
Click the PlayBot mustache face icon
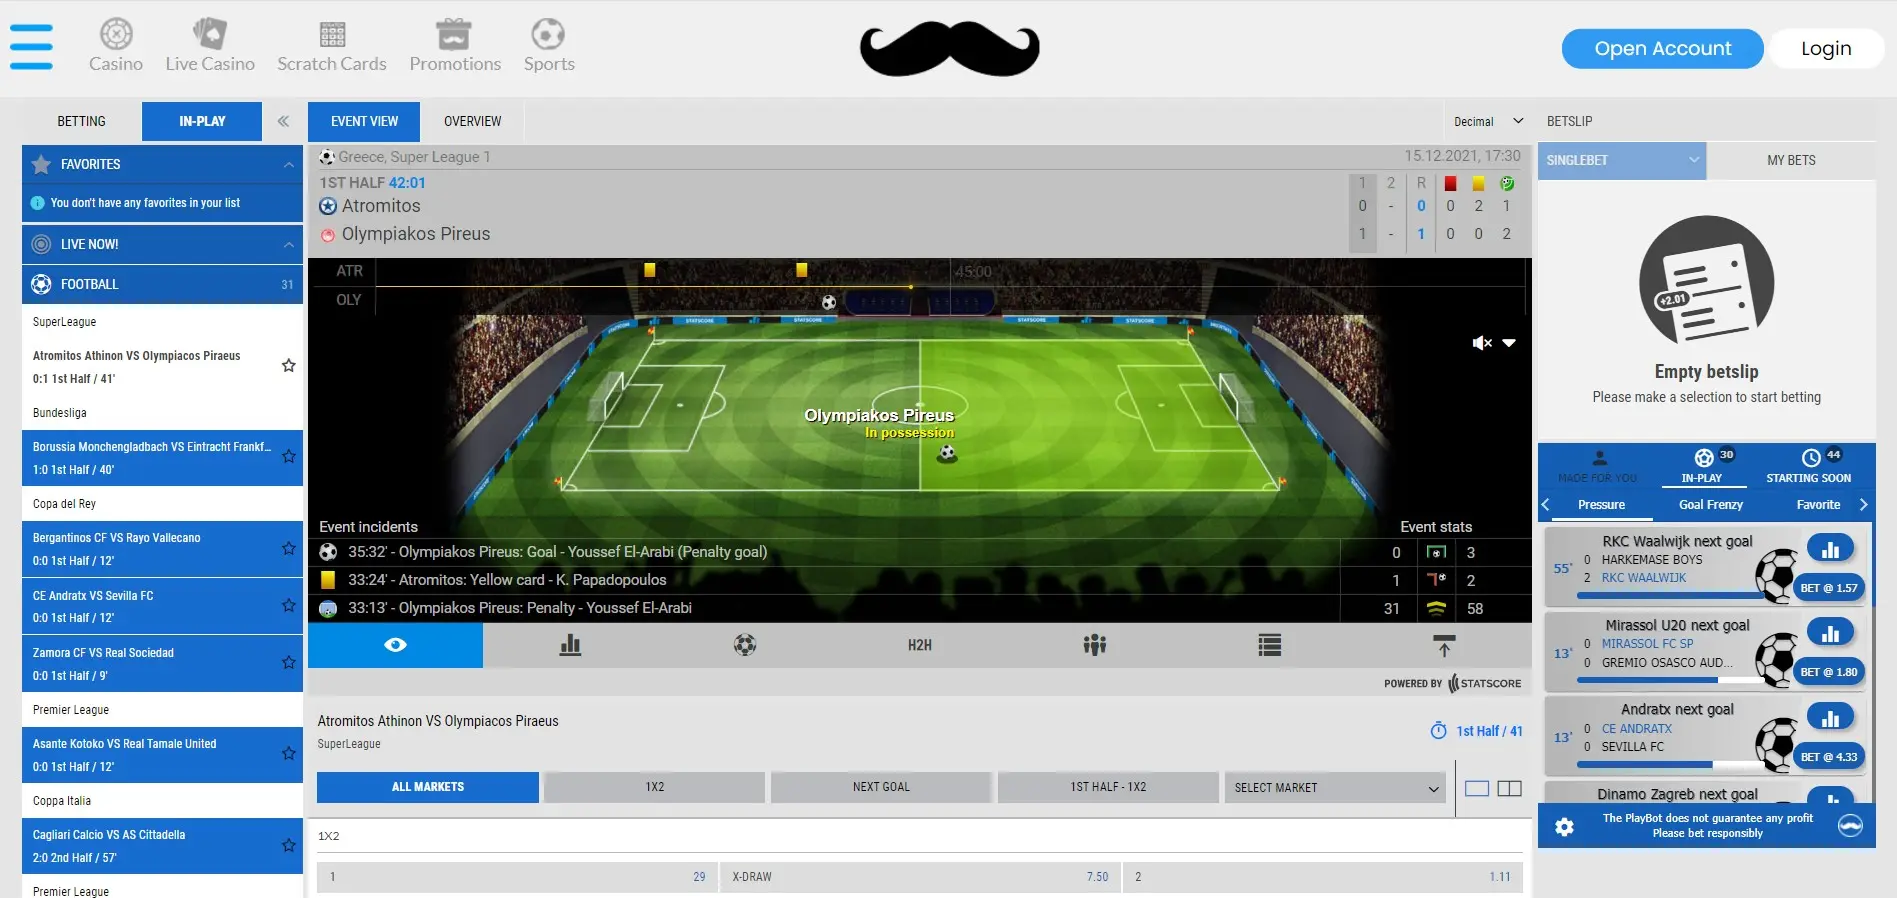[x=1851, y=825]
